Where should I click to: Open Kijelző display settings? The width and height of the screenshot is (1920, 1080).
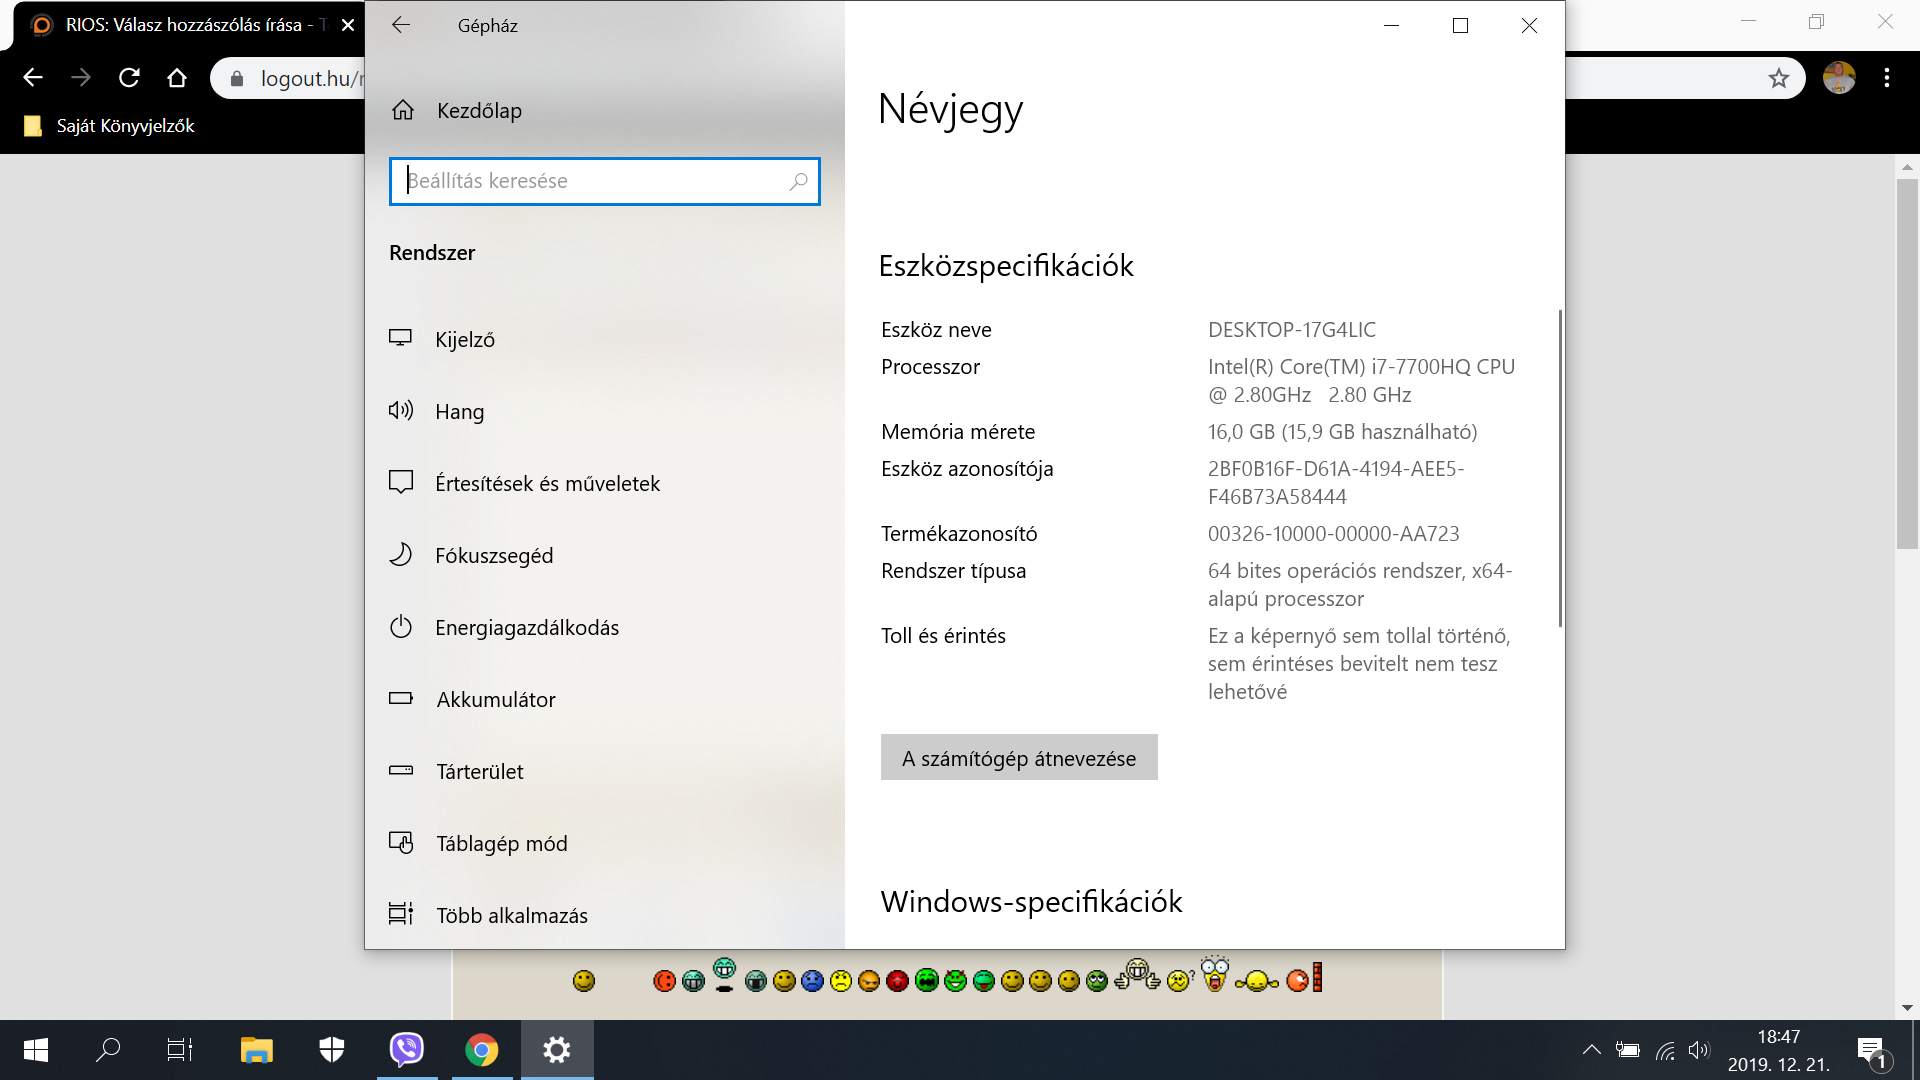(x=464, y=340)
